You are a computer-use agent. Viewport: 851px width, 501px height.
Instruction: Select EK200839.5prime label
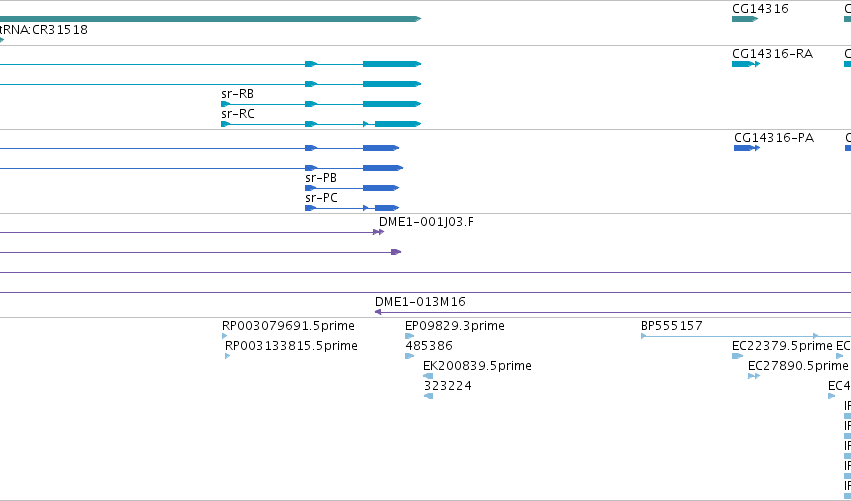[477, 366]
